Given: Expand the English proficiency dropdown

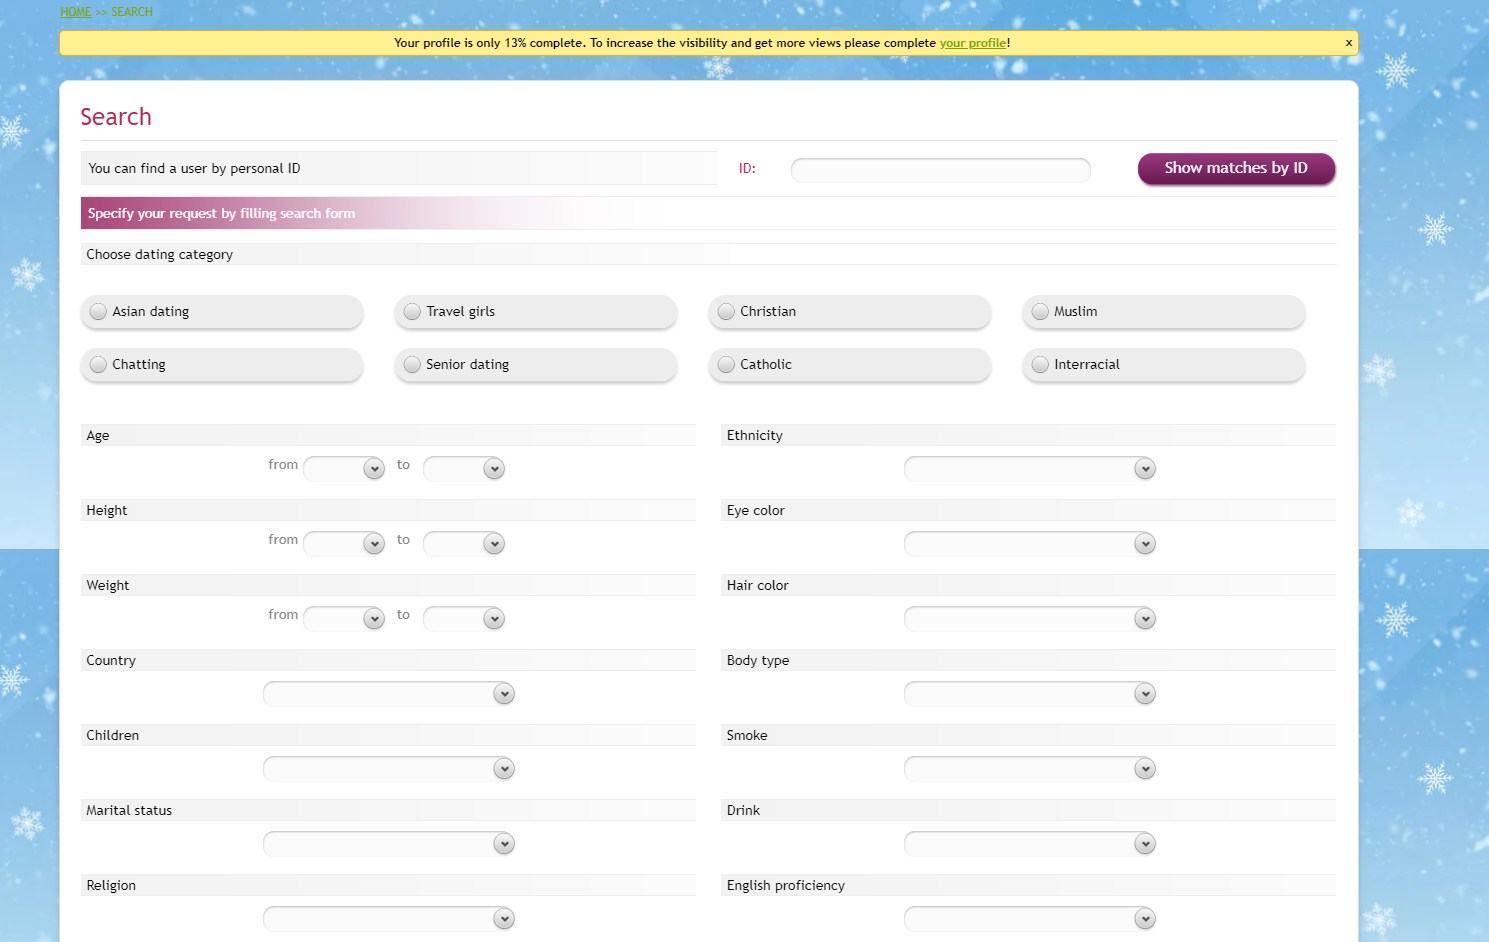Looking at the screenshot, I should [1030, 918].
